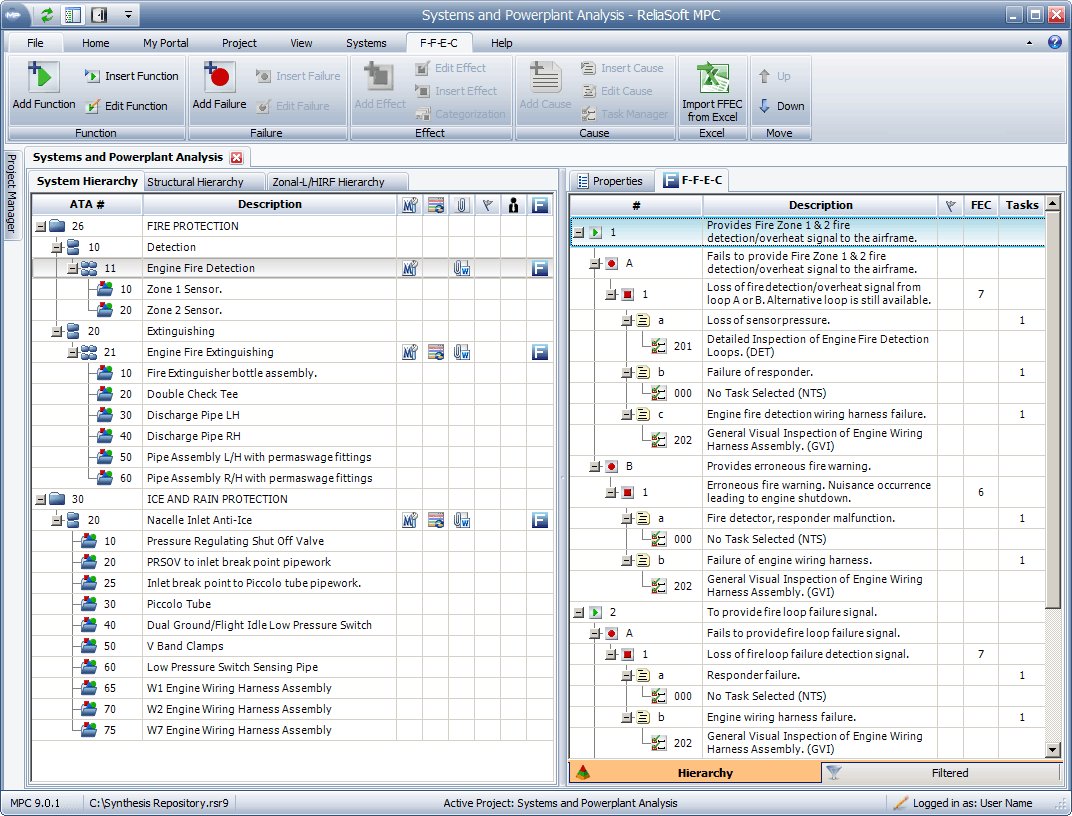Select the Hierarchy view button
The width and height of the screenshot is (1072, 816).
point(695,773)
